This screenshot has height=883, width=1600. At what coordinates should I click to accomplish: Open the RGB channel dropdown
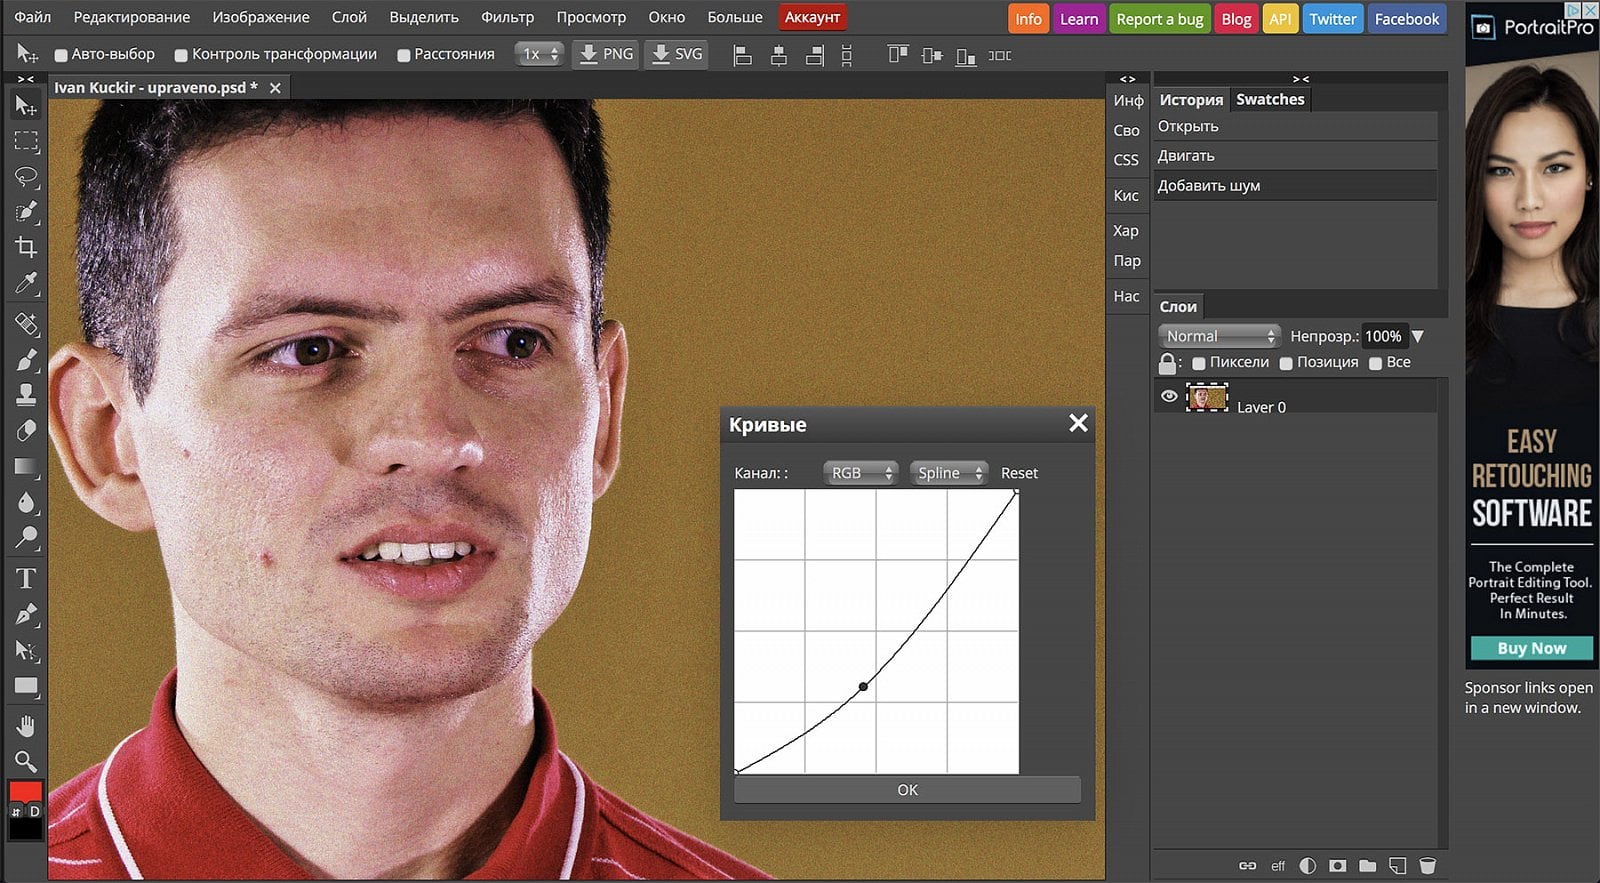coord(860,473)
